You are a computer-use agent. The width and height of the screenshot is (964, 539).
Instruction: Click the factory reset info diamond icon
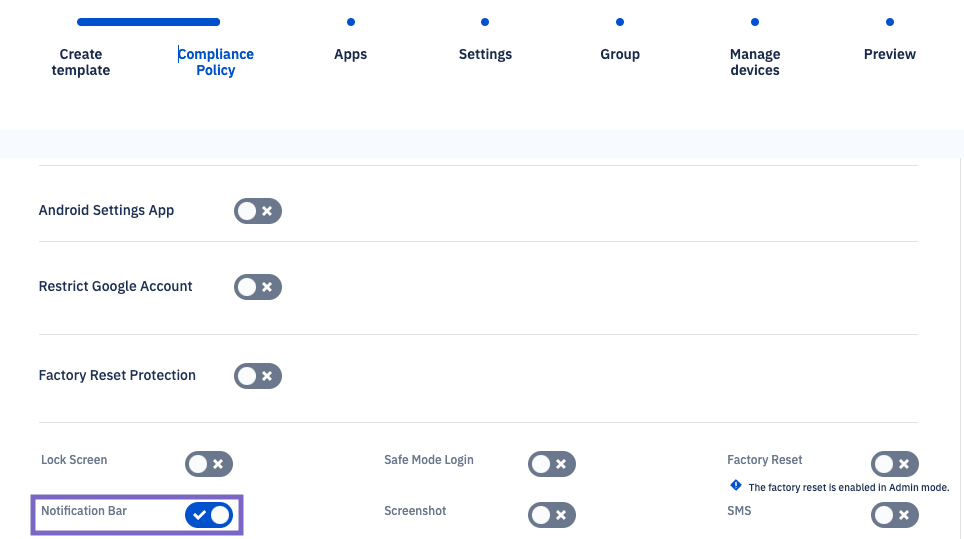click(736, 486)
